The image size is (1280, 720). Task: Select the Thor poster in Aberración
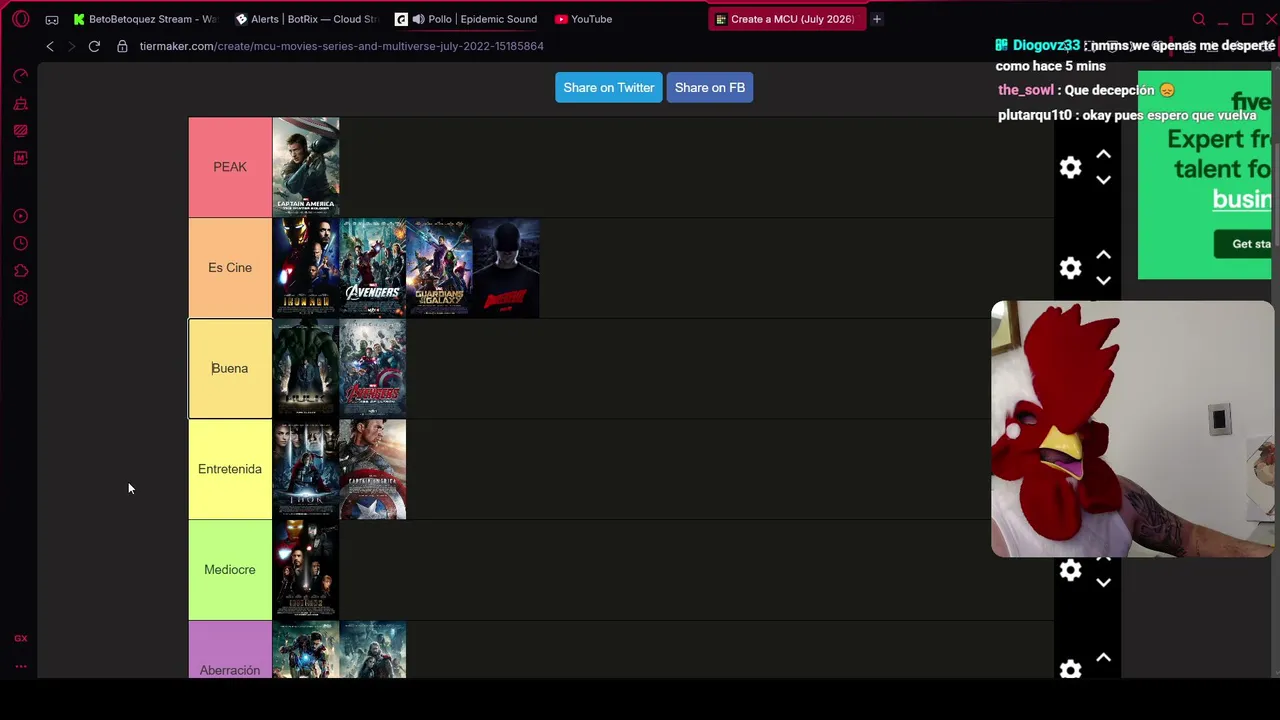coord(373,650)
